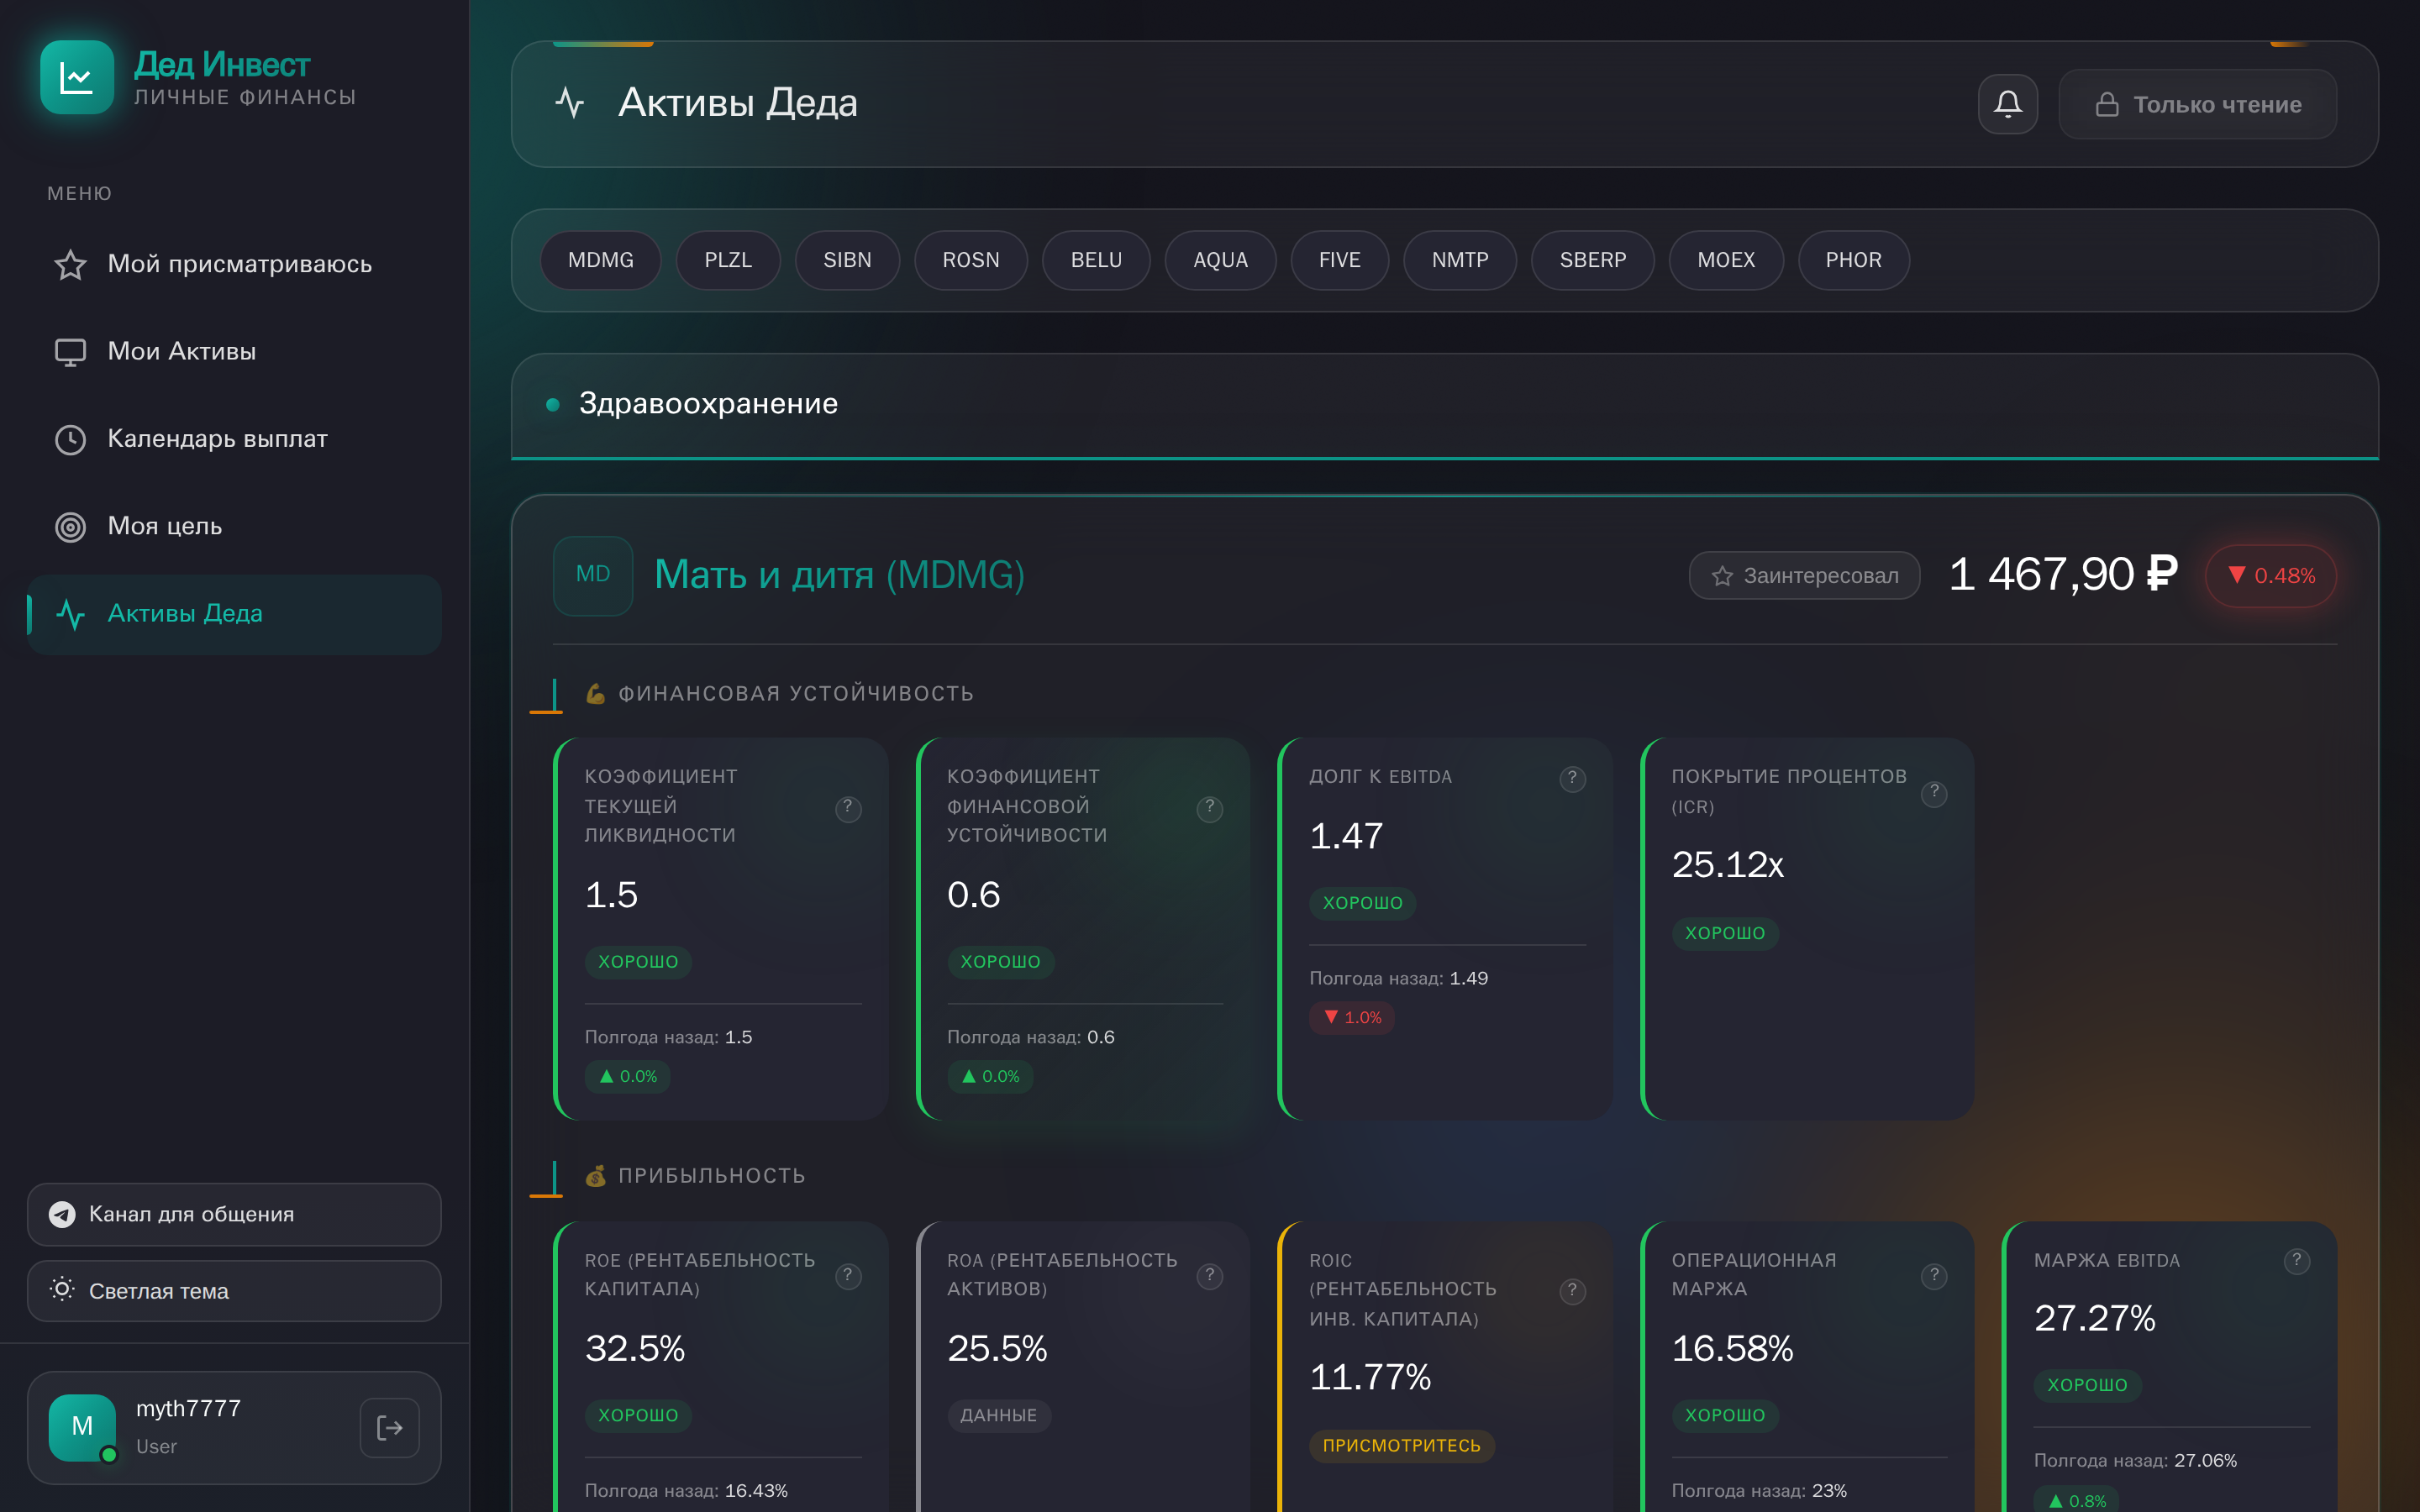
Task: Open Календарь выплат menu item
Action: [217, 439]
